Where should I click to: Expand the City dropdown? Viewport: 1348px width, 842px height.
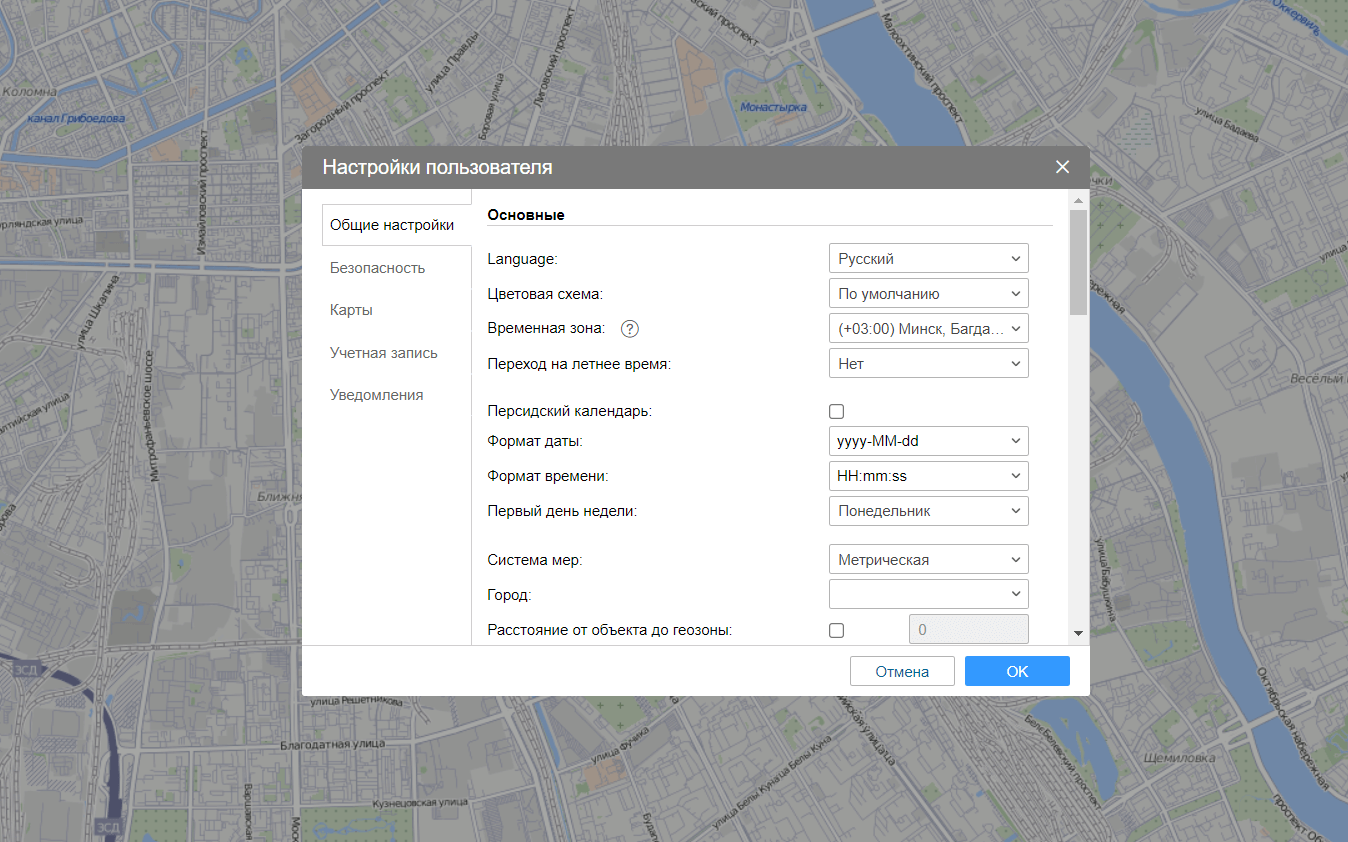coord(928,595)
